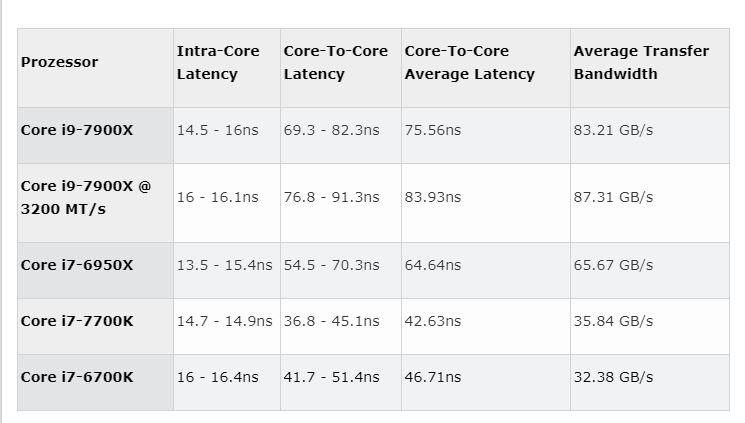Select the Average Transfer Bandwidth header
The image size is (745, 423).
[x=650, y=68]
